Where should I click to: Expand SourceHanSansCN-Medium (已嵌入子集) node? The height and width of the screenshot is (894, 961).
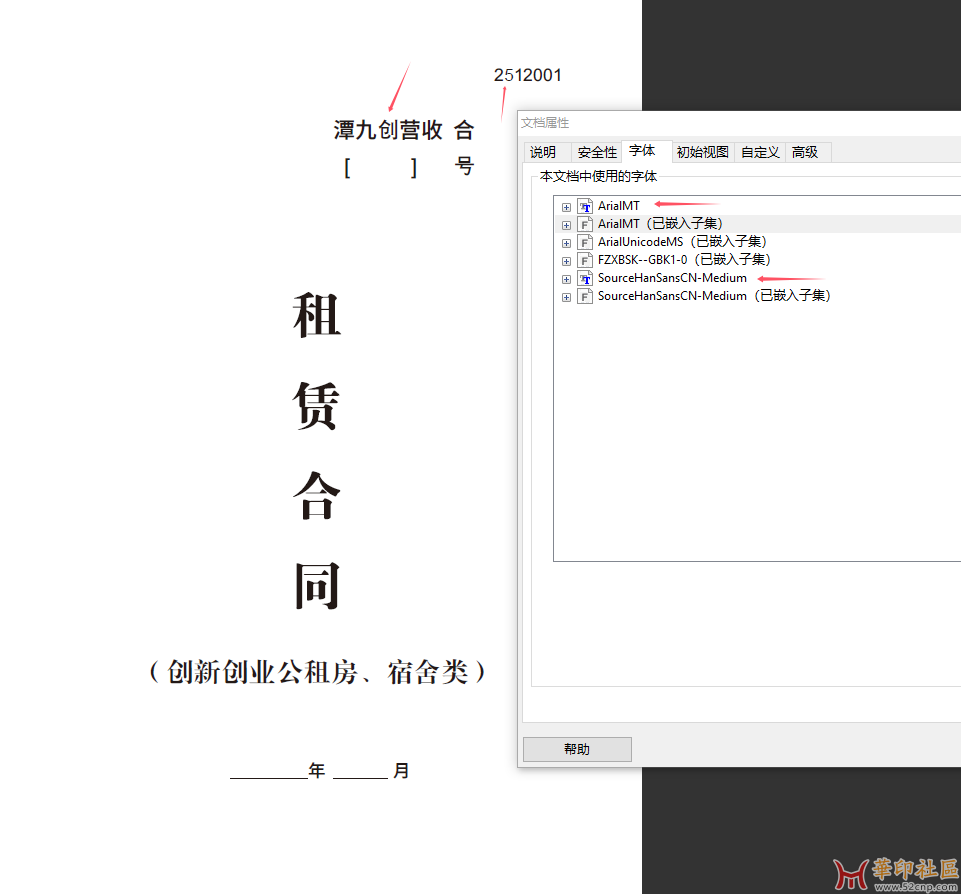[x=566, y=297]
